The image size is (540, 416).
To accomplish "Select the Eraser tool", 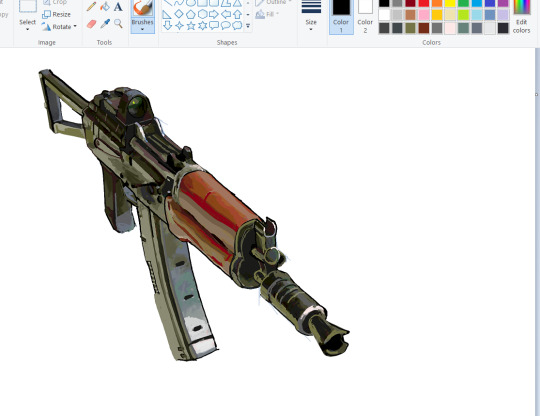I will [x=91, y=24].
